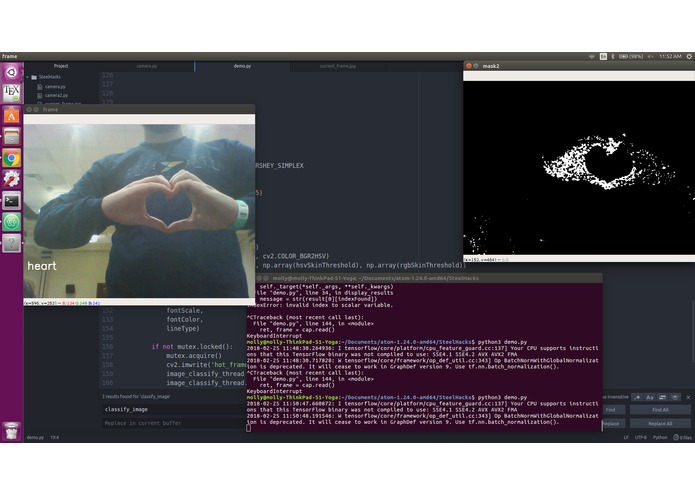Image resolution: width=695 pixels, height=494 pixels.
Task: Open the session gear menu in top bar
Action: click(689, 57)
